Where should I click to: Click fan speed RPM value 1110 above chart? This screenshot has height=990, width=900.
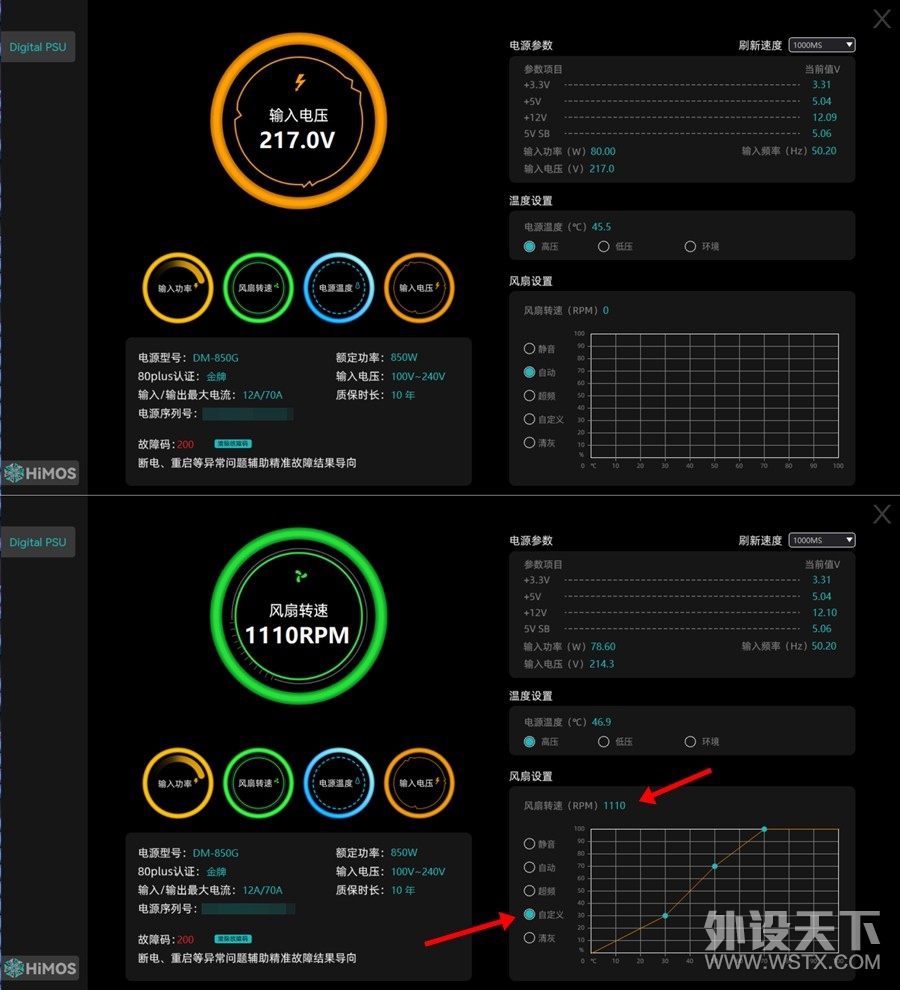[x=614, y=806]
